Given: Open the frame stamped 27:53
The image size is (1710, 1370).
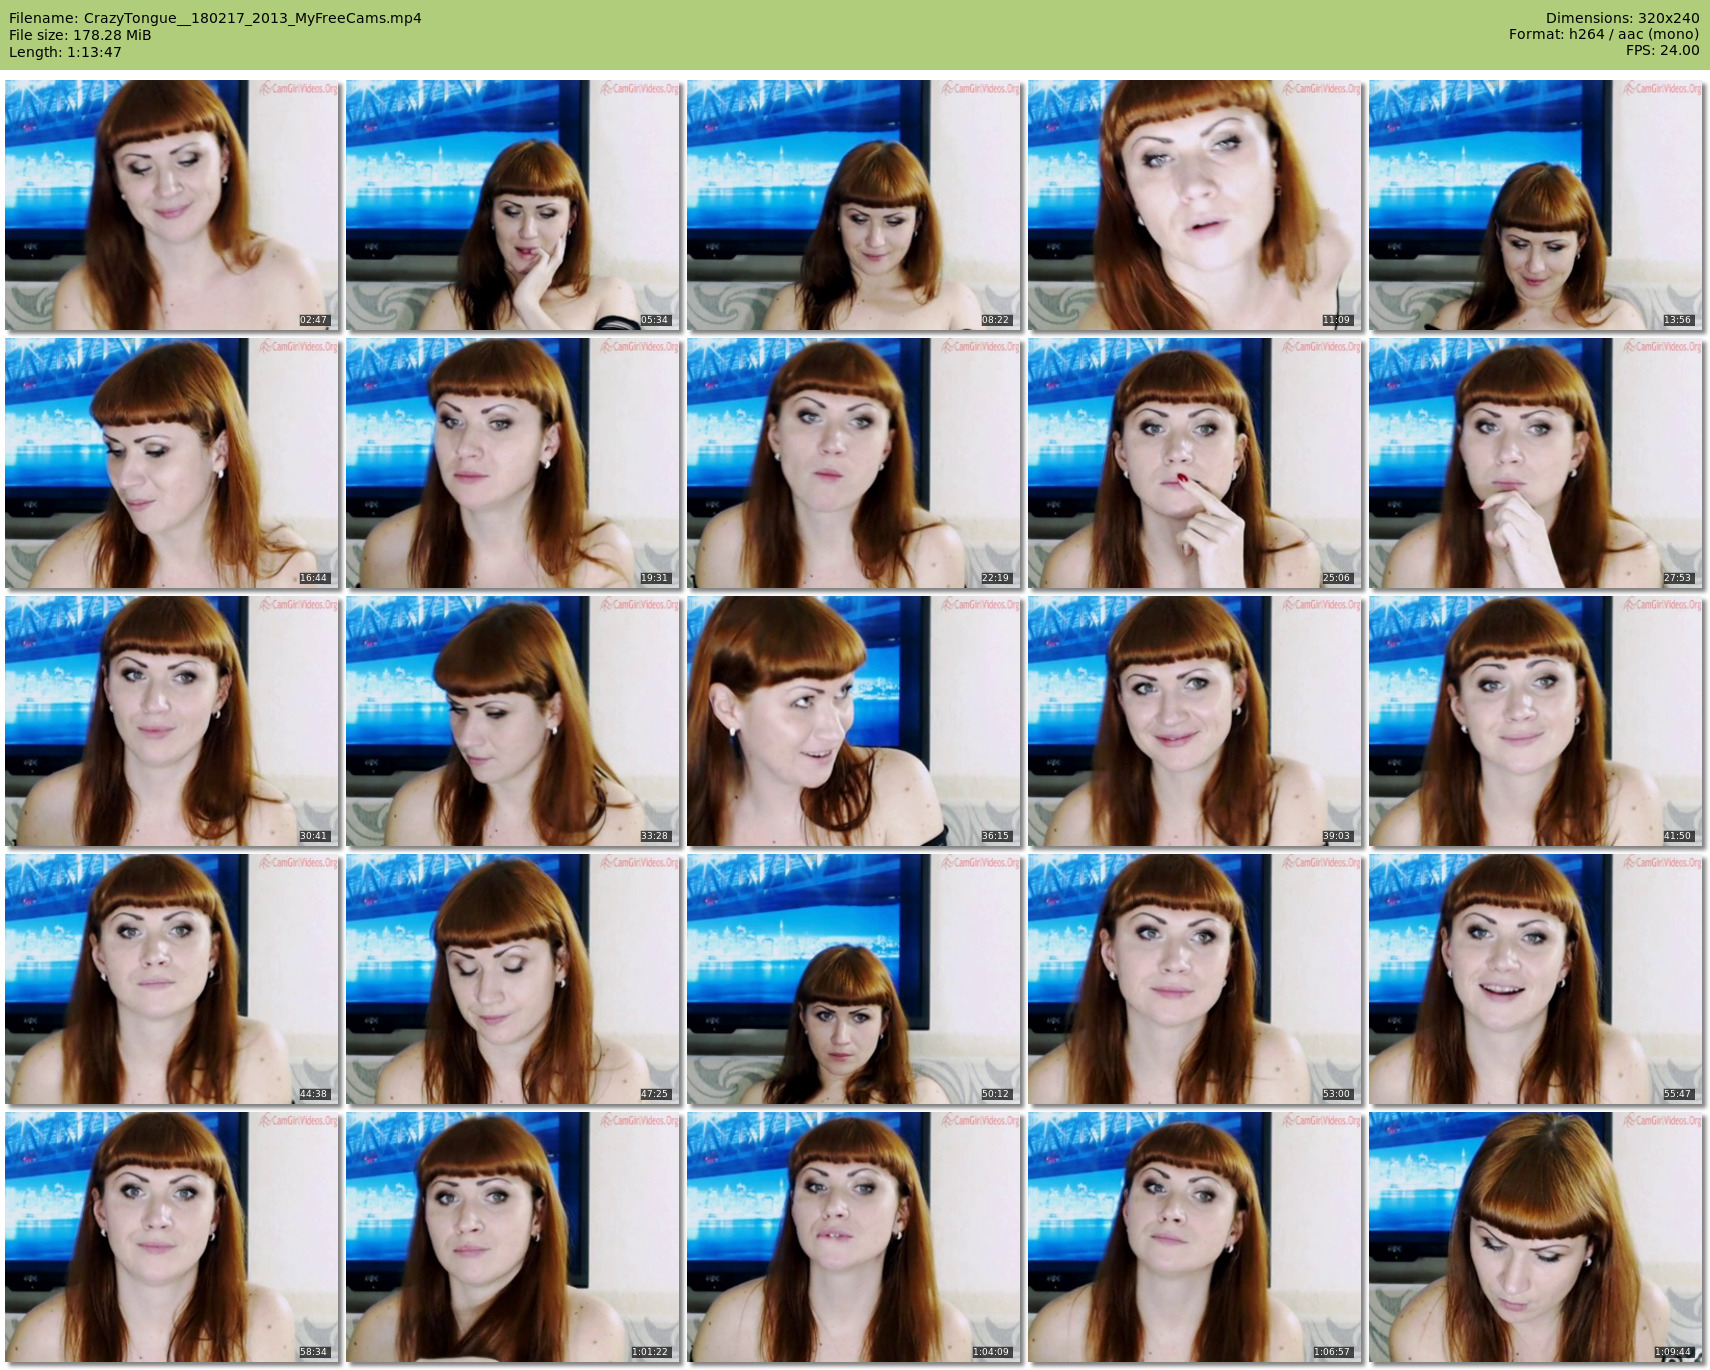Looking at the screenshot, I should pos(1536,463).
